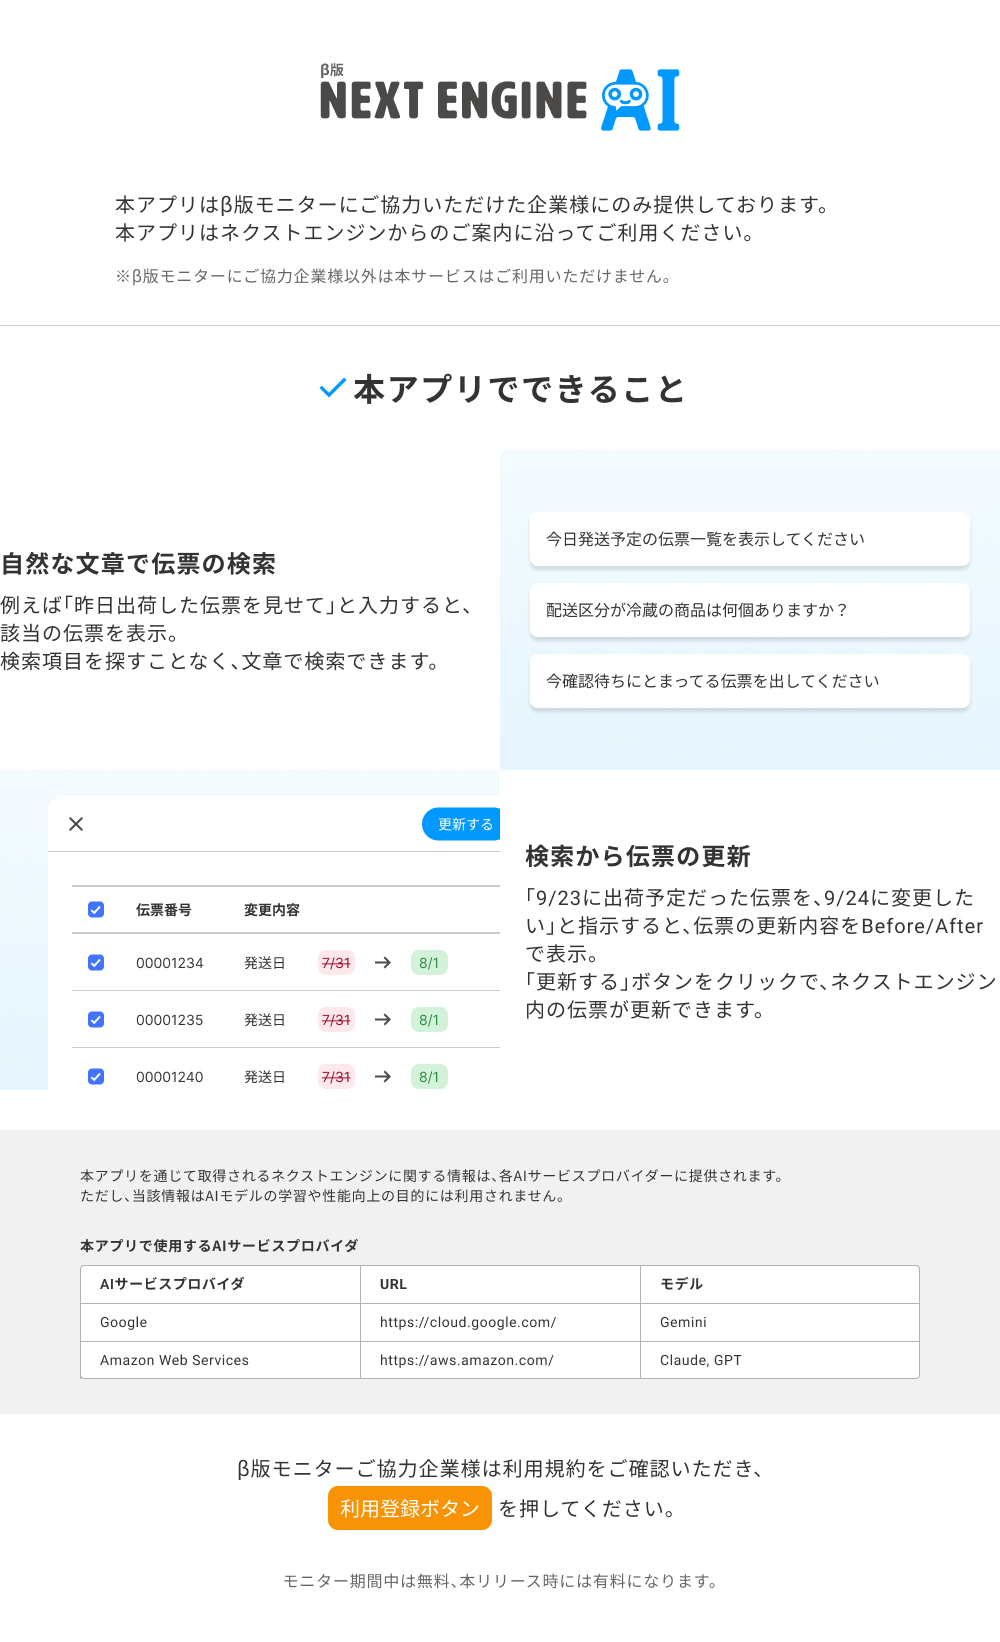The image size is (1000, 1642).
Task: Click the arrow icon in row 00001235
Action: 383,1020
